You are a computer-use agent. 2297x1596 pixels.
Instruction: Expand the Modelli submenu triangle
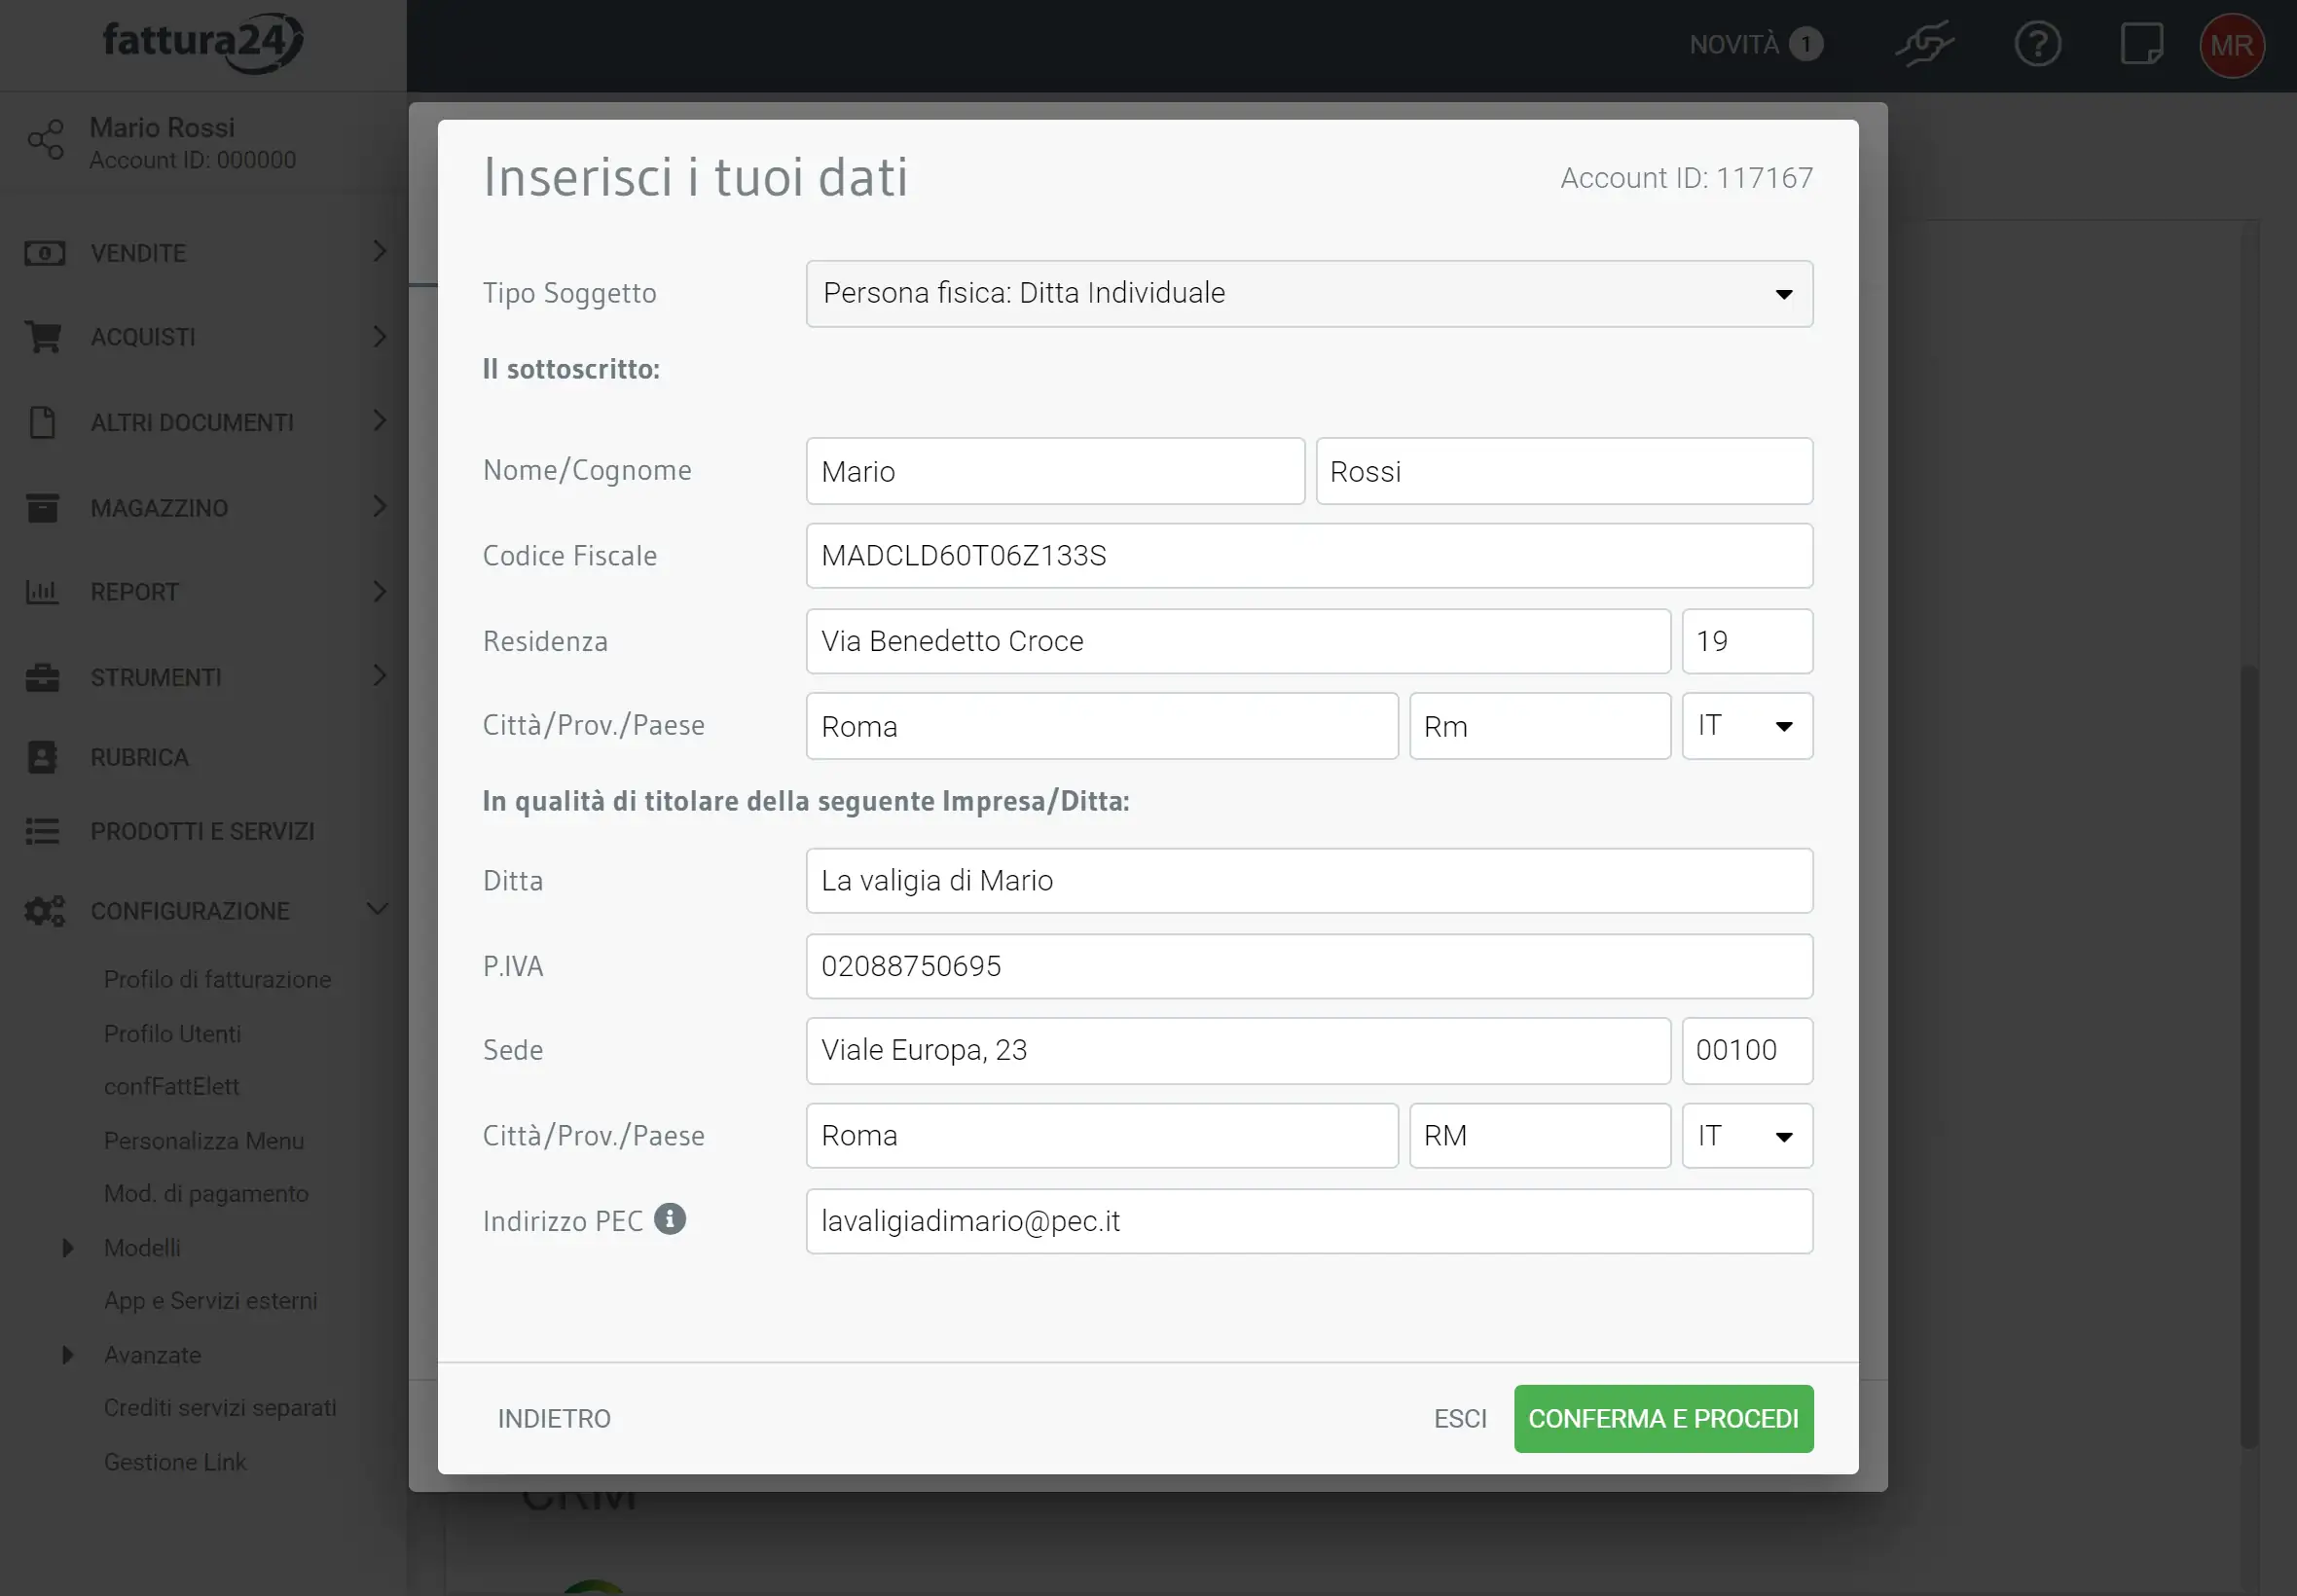[67, 1248]
